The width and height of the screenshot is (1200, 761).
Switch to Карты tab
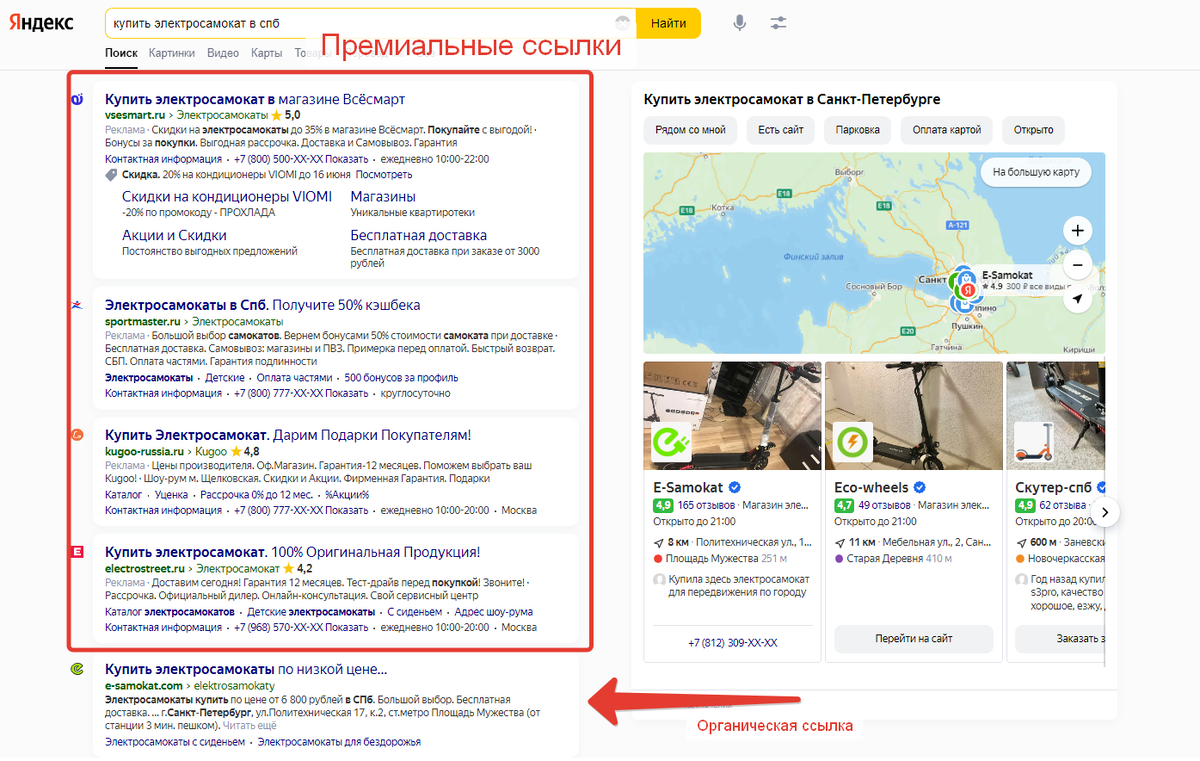tap(266, 53)
